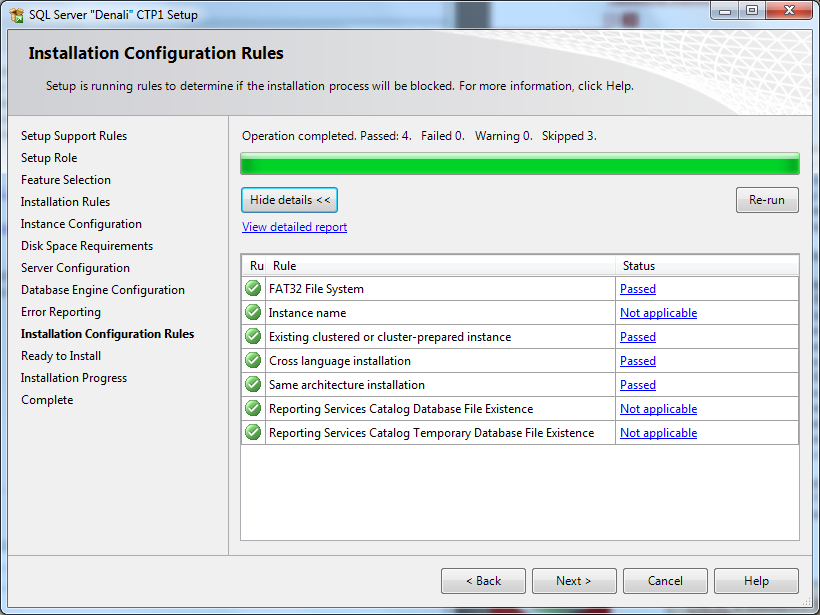820x615 pixels.
Task: Click the green check icon for Instance name
Action: click(253, 312)
